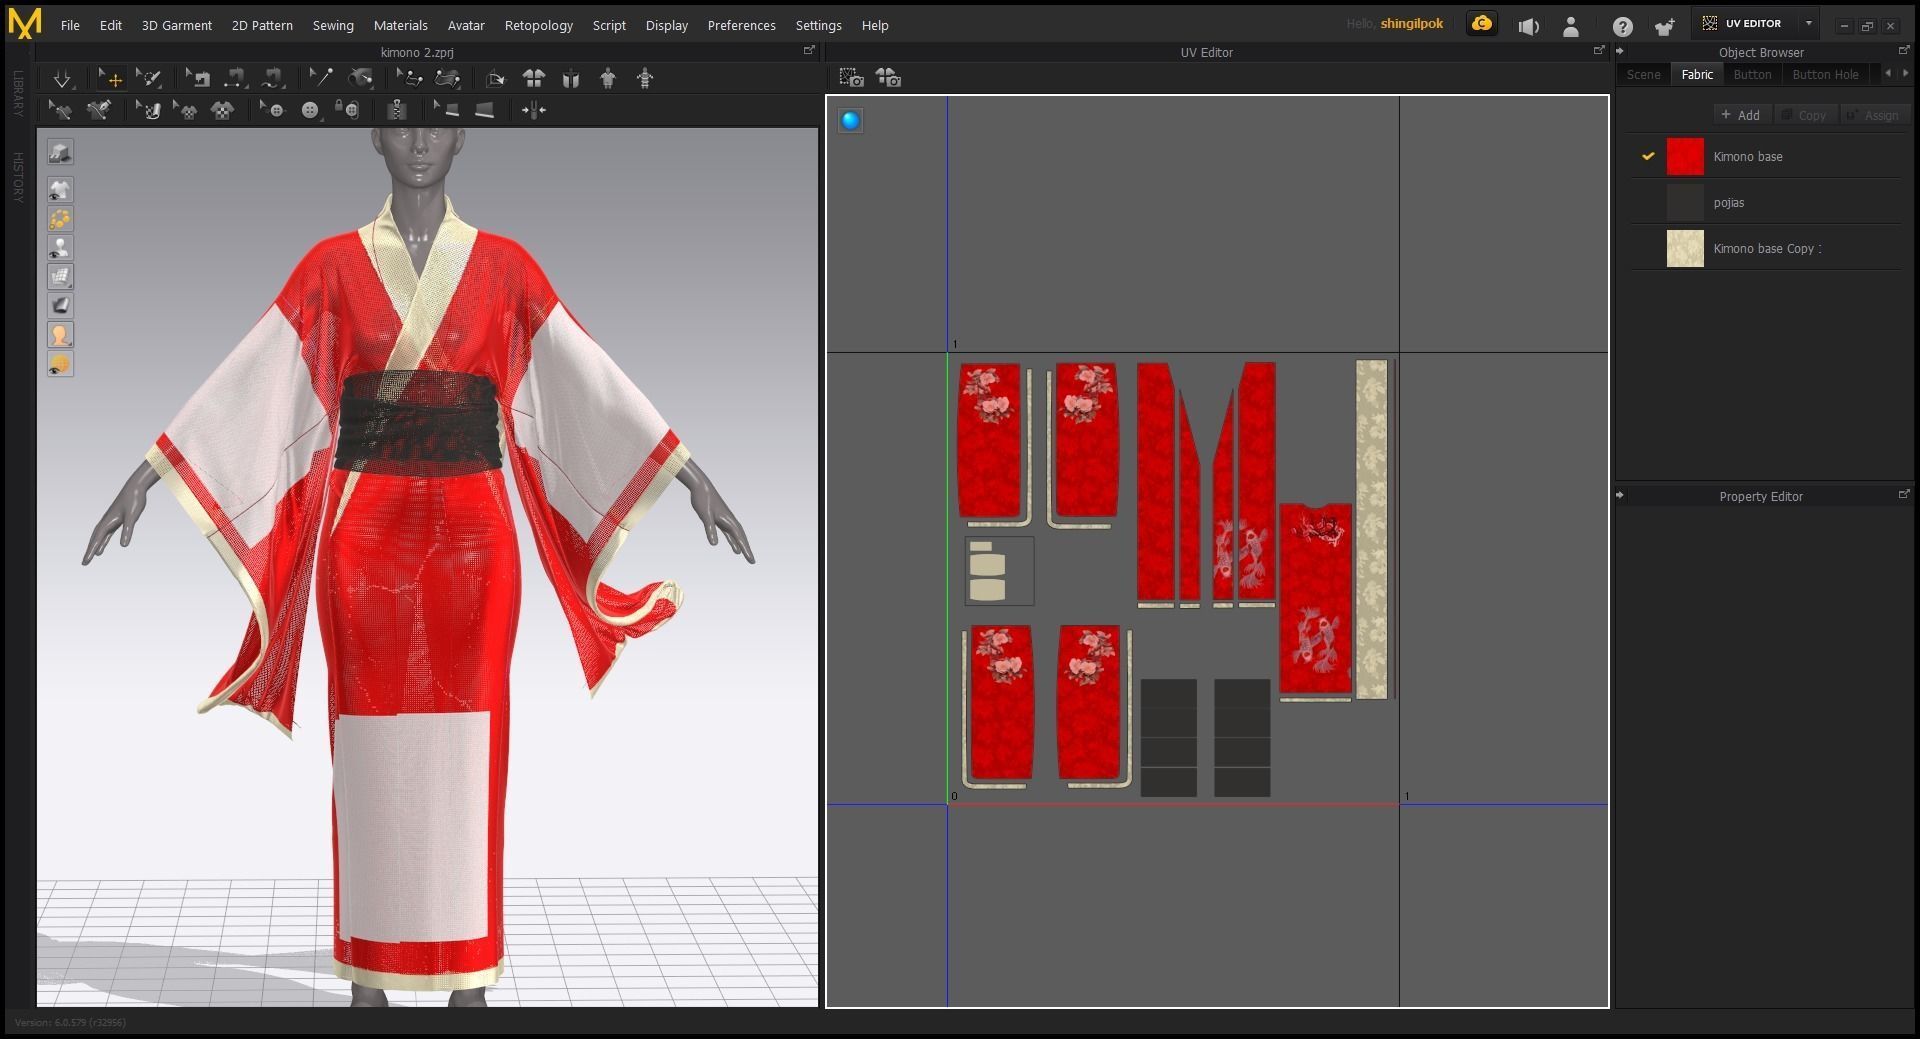Undock the UV Editor window

tap(1598, 51)
